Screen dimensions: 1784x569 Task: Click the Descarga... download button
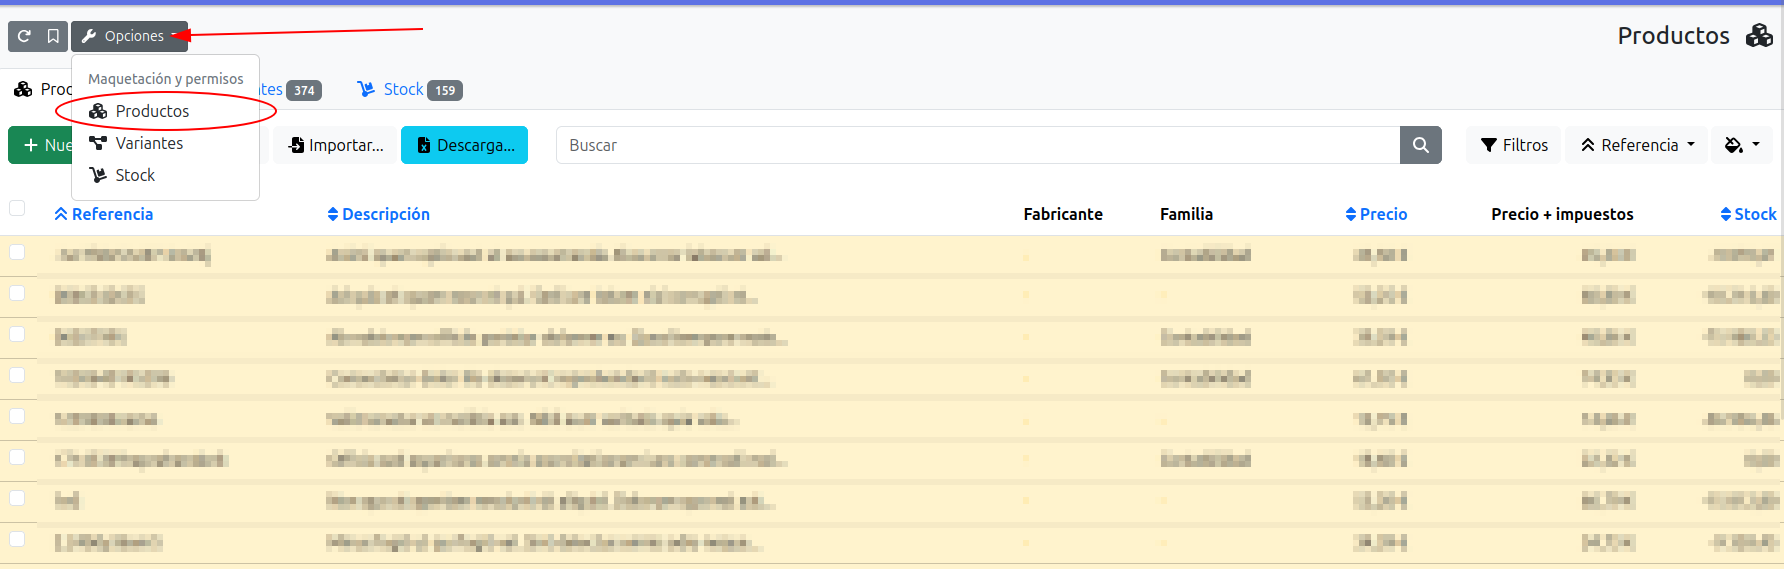tap(464, 145)
